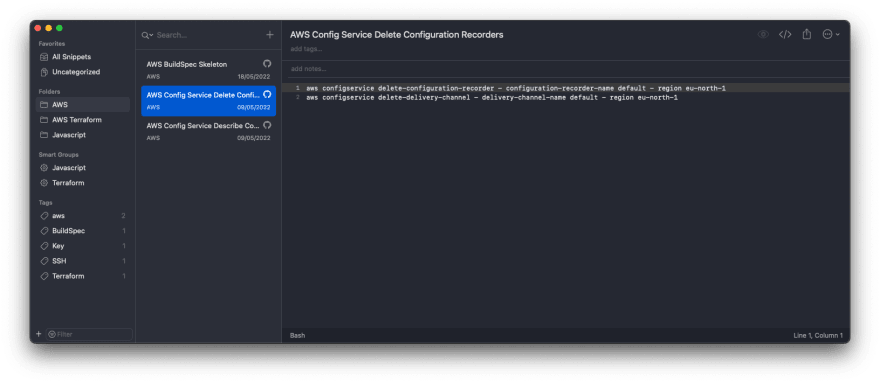Viewport: 880px width, 383px height.
Task: Click the AWS Terraform folder icon
Action: click(x=44, y=120)
